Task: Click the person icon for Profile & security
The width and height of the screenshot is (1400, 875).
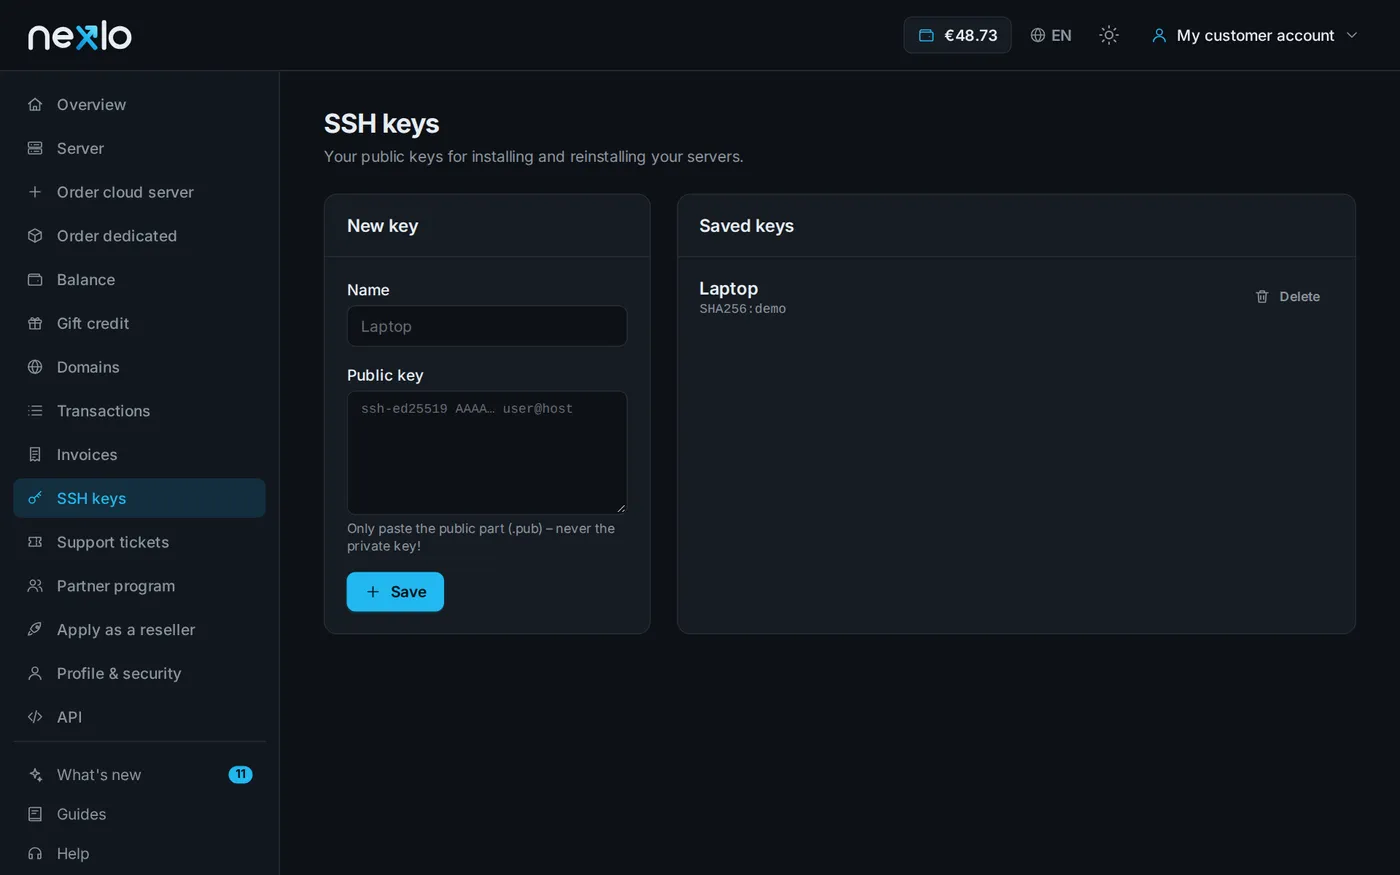Action: point(35,673)
